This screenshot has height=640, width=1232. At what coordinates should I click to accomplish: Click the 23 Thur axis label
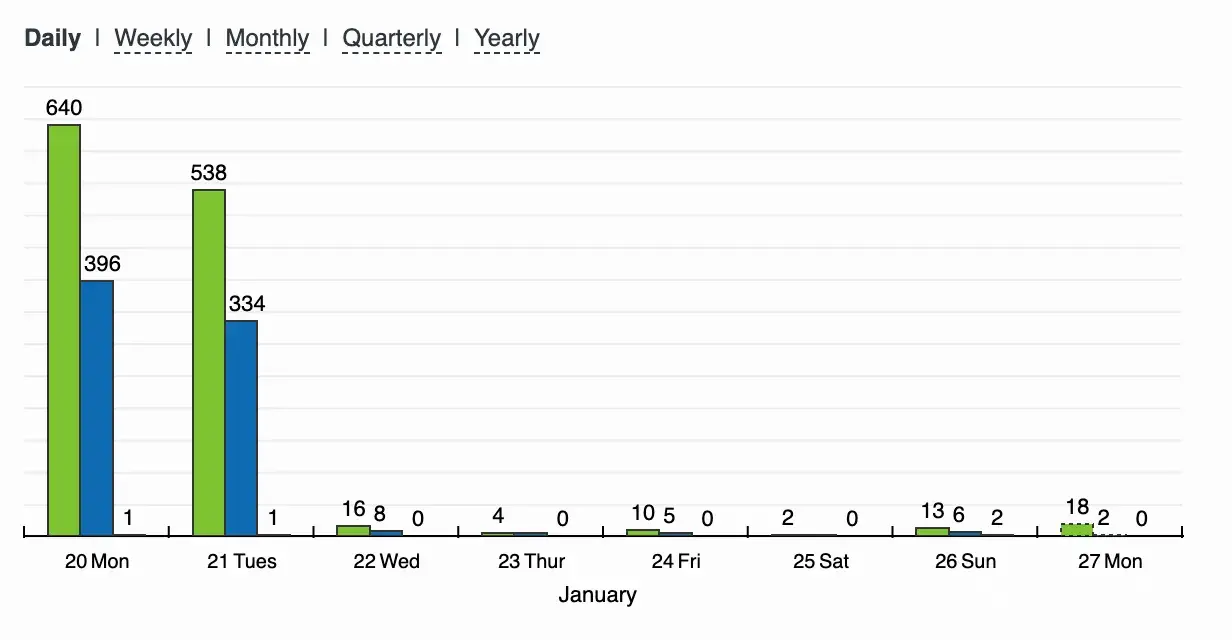tap(531, 561)
